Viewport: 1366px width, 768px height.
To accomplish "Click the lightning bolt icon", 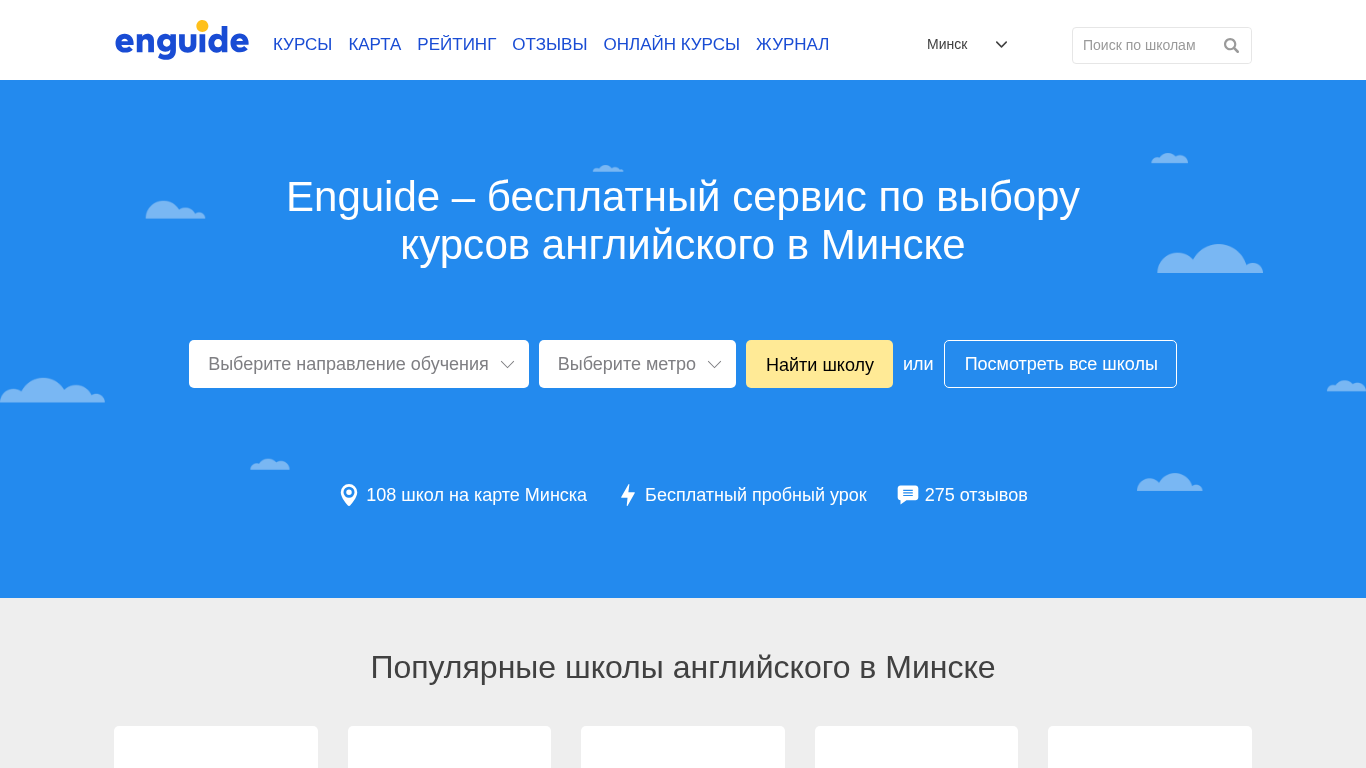I will 628,495.
